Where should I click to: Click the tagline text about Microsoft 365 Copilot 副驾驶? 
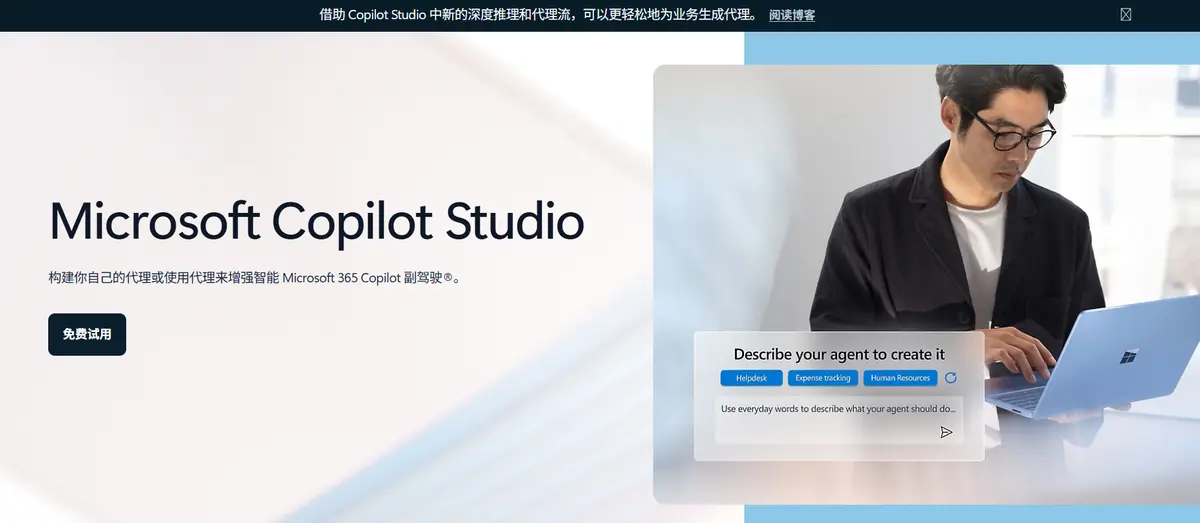255,277
